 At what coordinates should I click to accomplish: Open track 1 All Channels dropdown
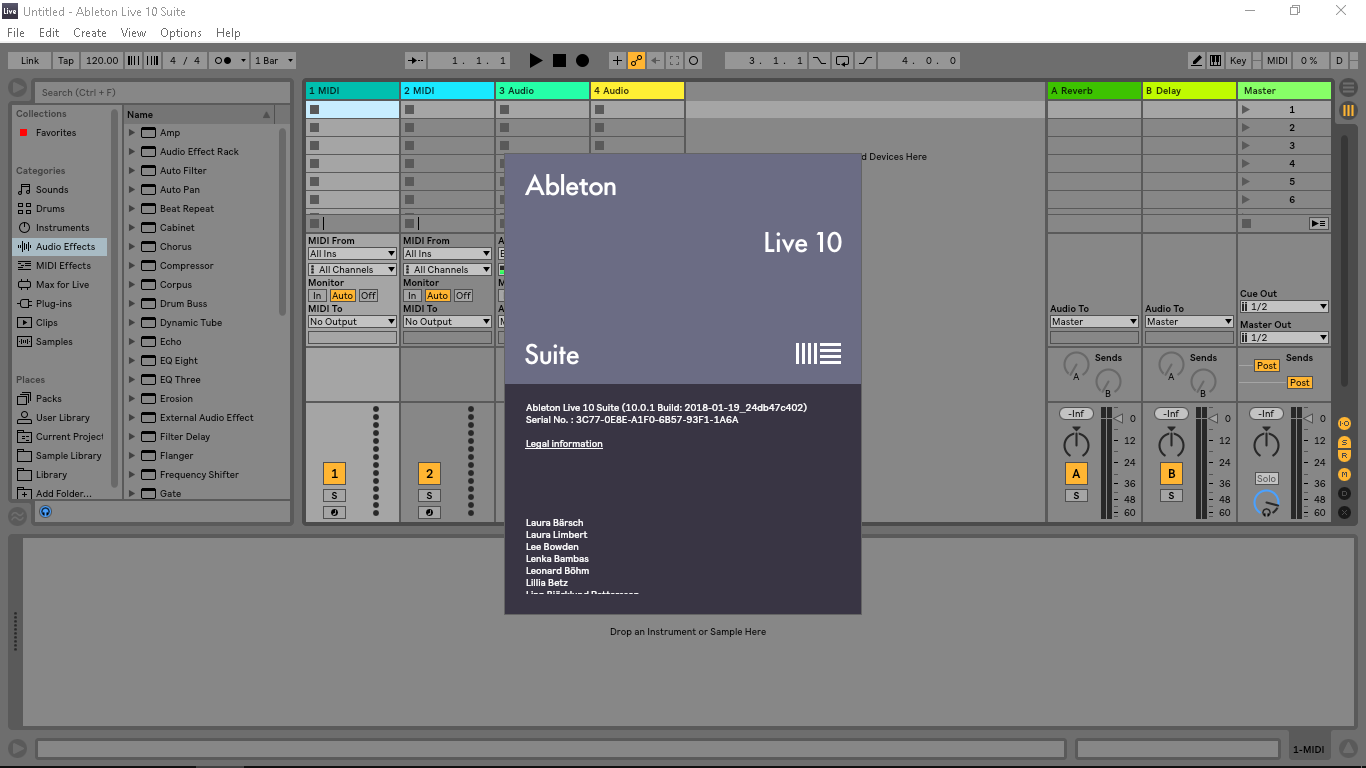(x=352, y=270)
